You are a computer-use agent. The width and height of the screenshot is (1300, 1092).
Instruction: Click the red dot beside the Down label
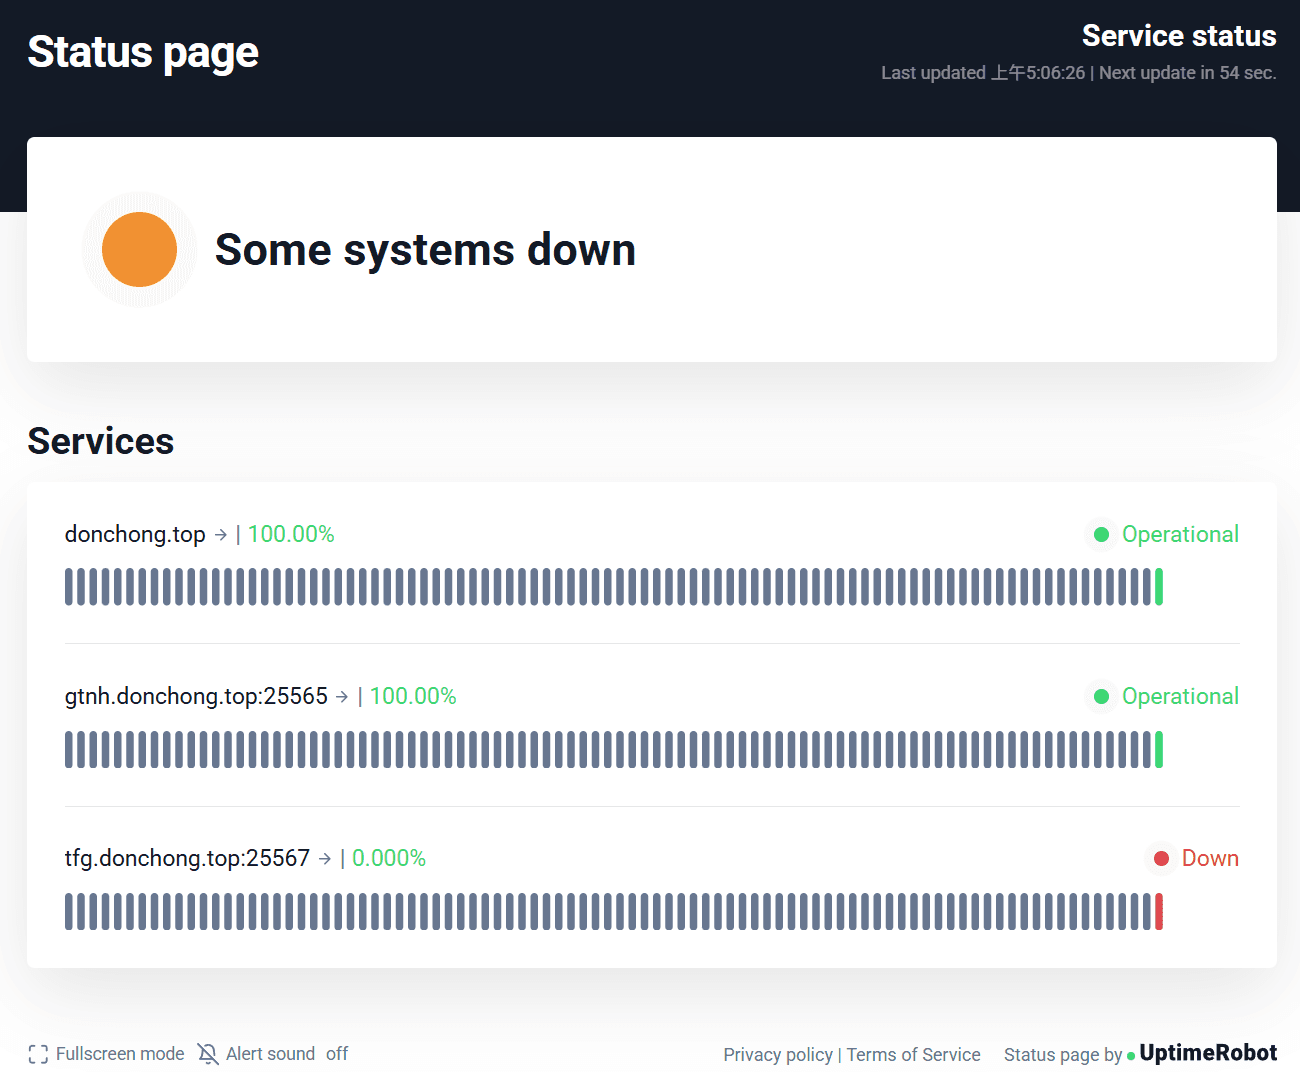point(1160,858)
